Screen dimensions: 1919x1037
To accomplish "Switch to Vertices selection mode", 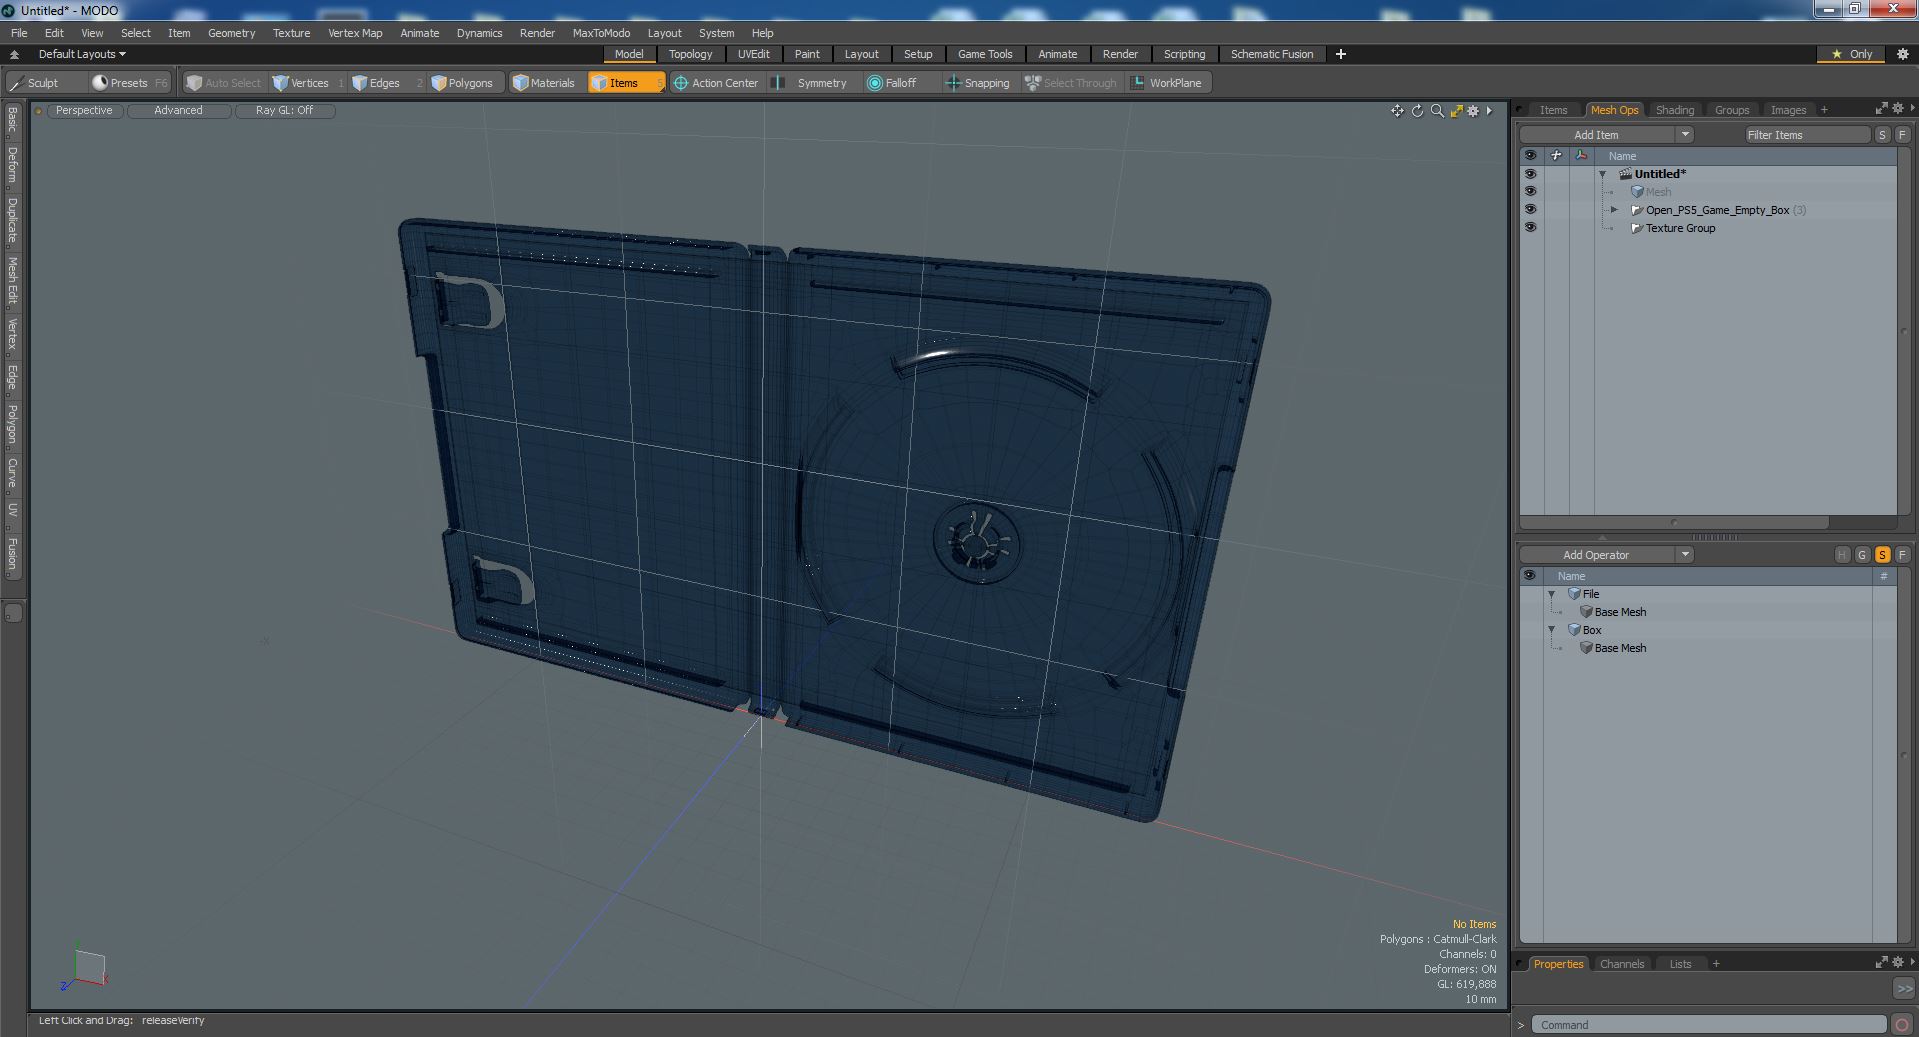I will (309, 83).
